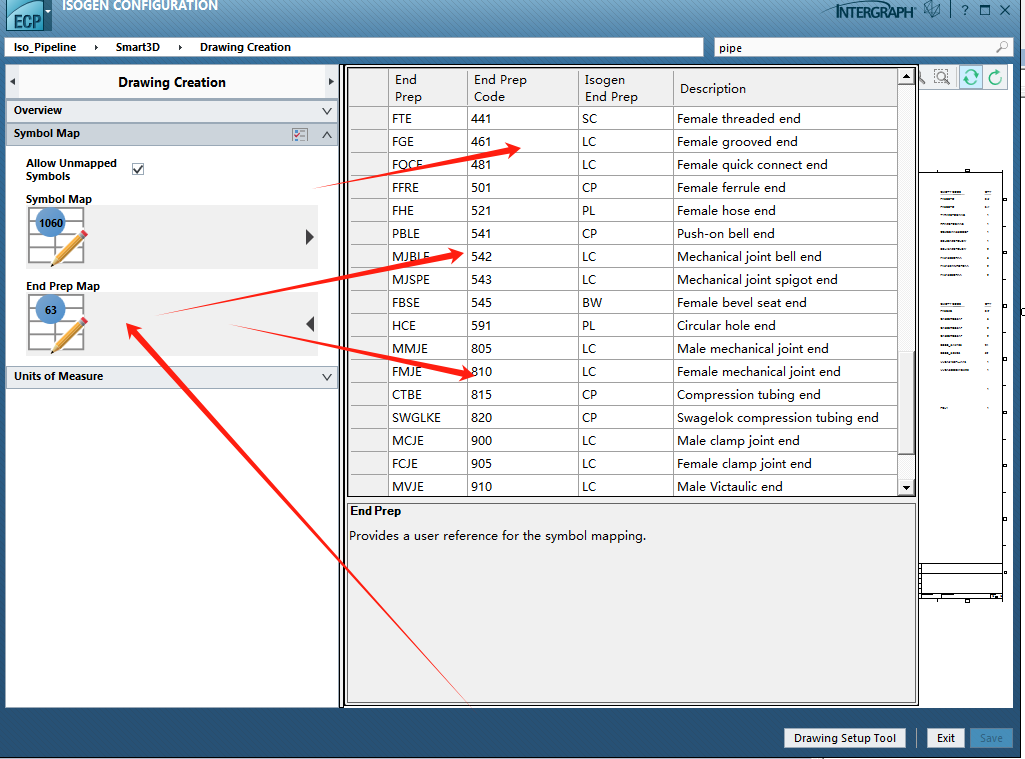Open dropdown arrow after Iso_Pipeline breadcrumb

click(96, 47)
